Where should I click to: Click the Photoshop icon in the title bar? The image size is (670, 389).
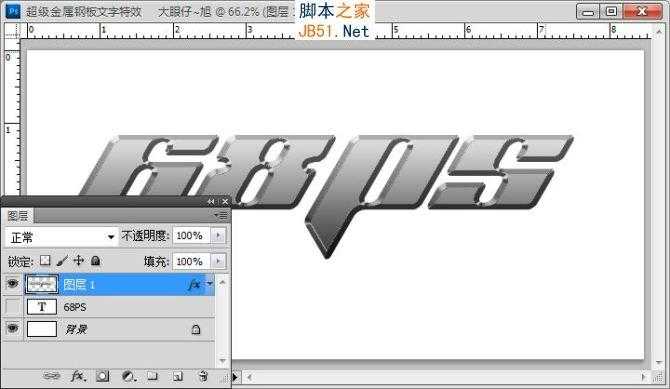tap(13, 11)
